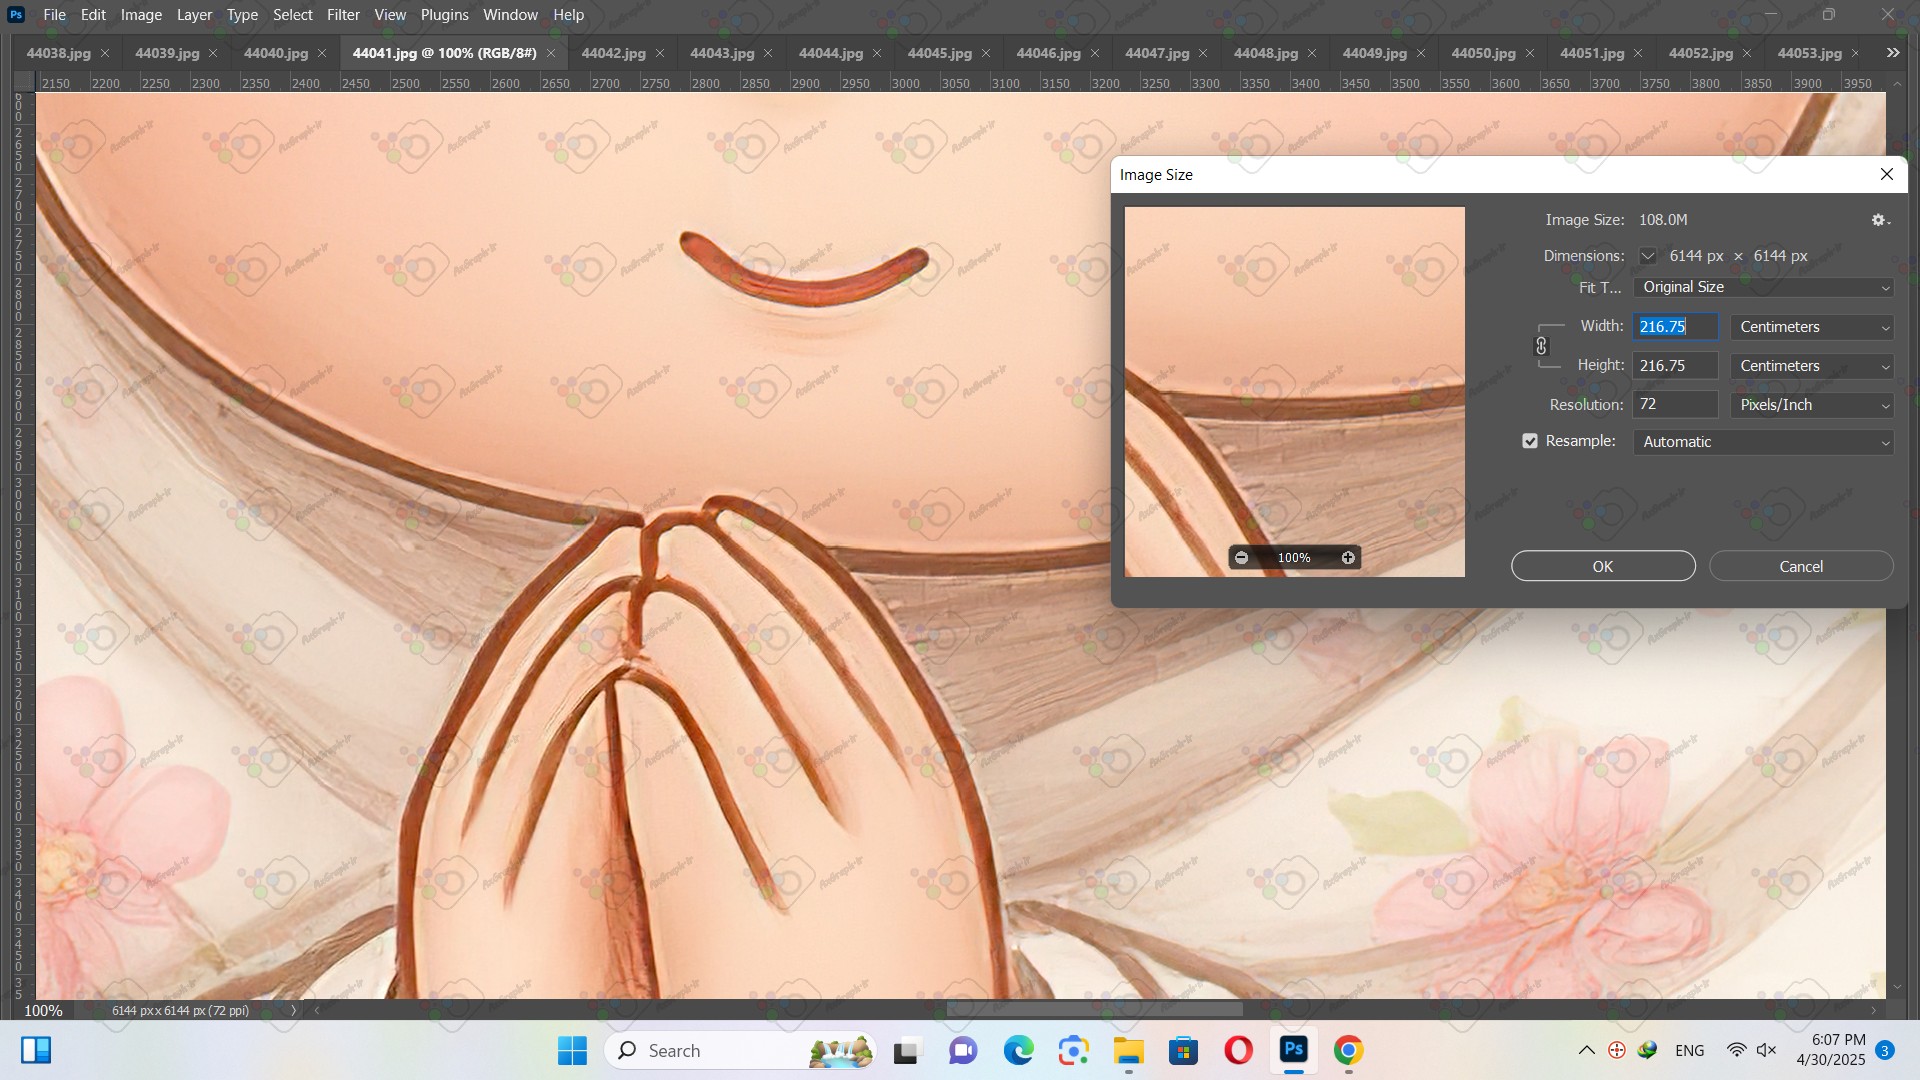
Task: Open the Image menu
Action: pos(141,15)
